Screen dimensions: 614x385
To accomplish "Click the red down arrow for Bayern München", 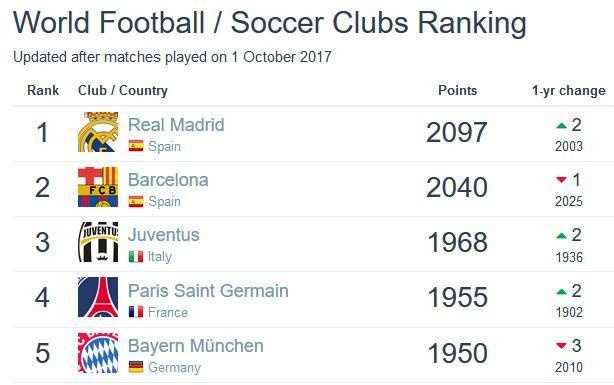I will click(x=562, y=346).
